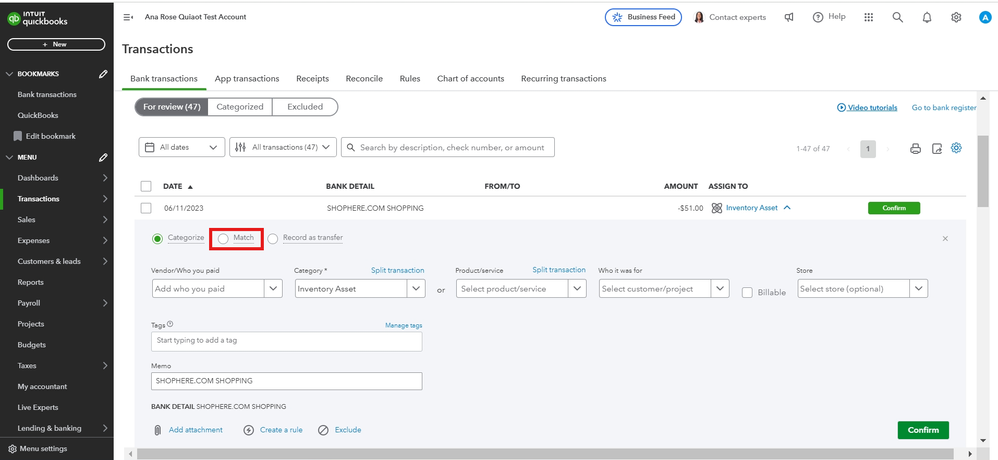Select the Record as transfer option
This screenshot has width=998, height=460.
[273, 238]
